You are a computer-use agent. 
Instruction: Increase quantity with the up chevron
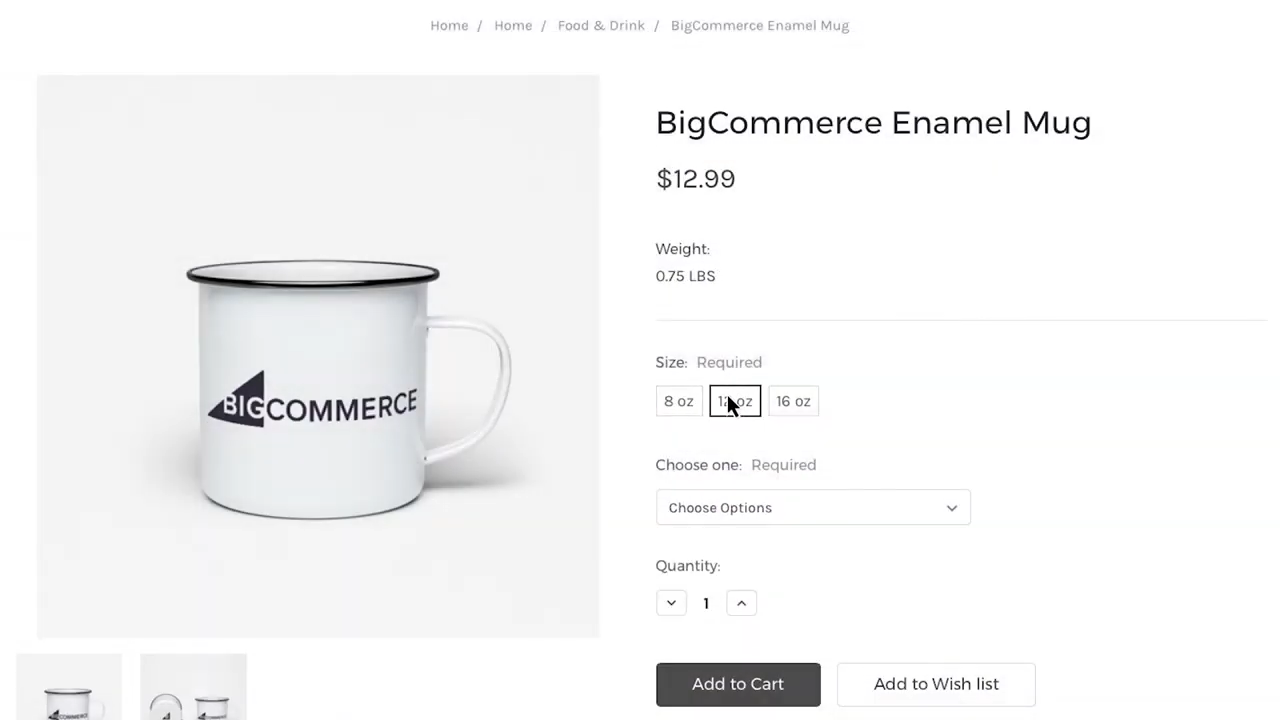741,603
